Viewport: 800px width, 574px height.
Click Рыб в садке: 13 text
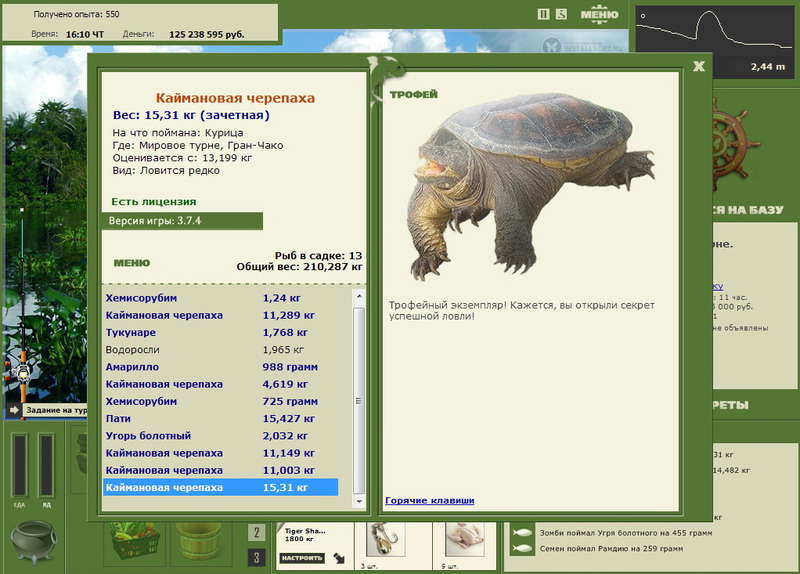tap(318, 256)
